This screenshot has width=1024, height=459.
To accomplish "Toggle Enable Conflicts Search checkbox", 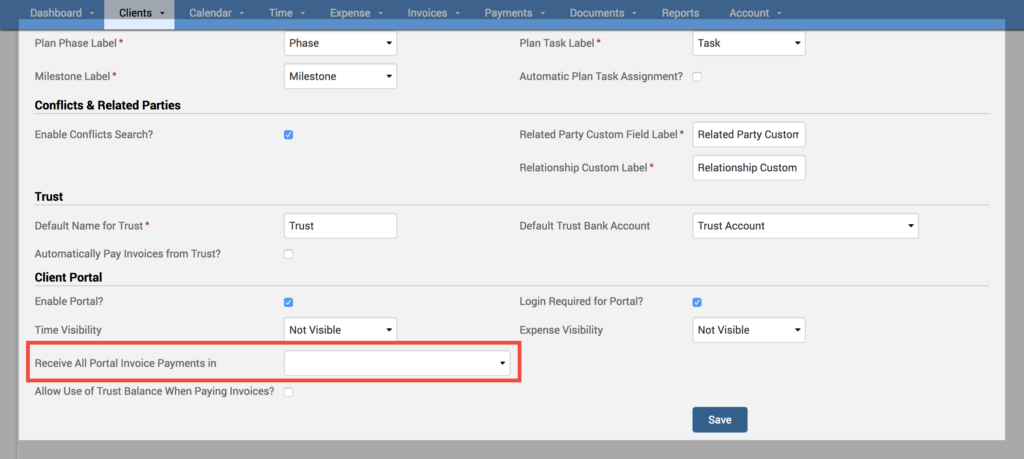I will pos(289,135).
